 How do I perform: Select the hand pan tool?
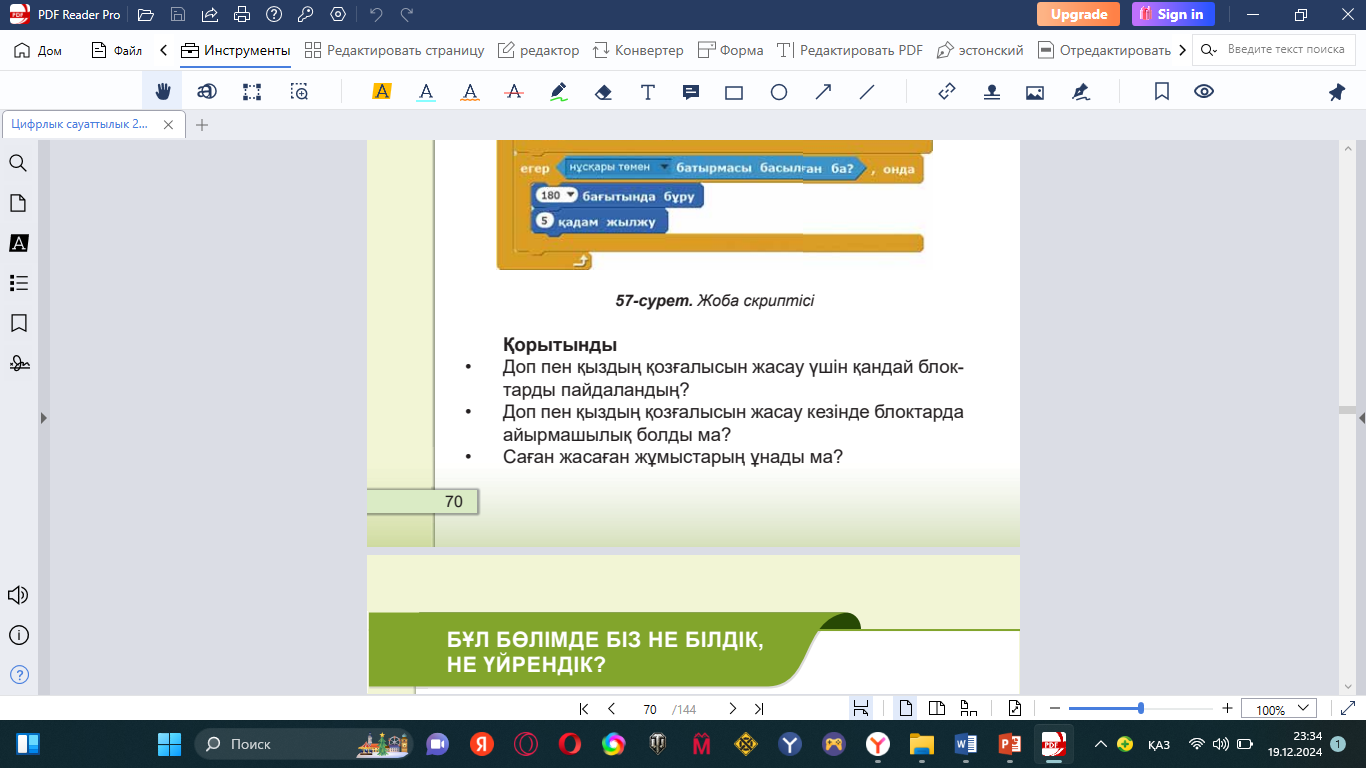point(162,92)
